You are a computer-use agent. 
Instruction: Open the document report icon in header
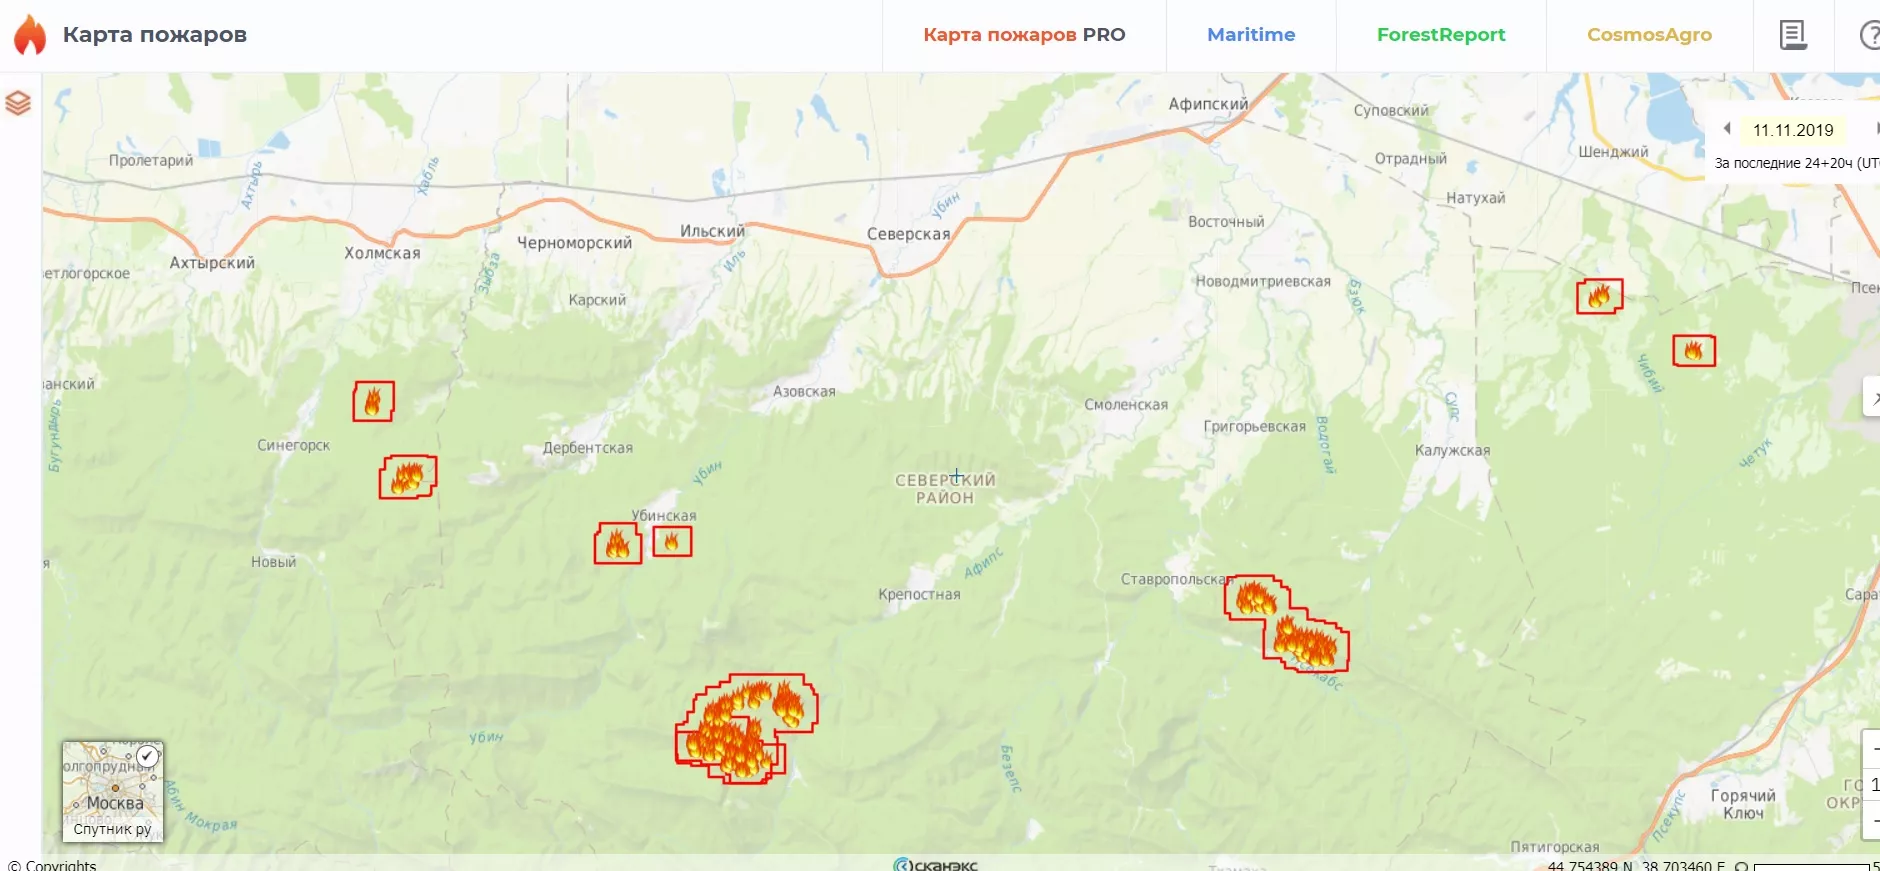(x=1792, y=35)
